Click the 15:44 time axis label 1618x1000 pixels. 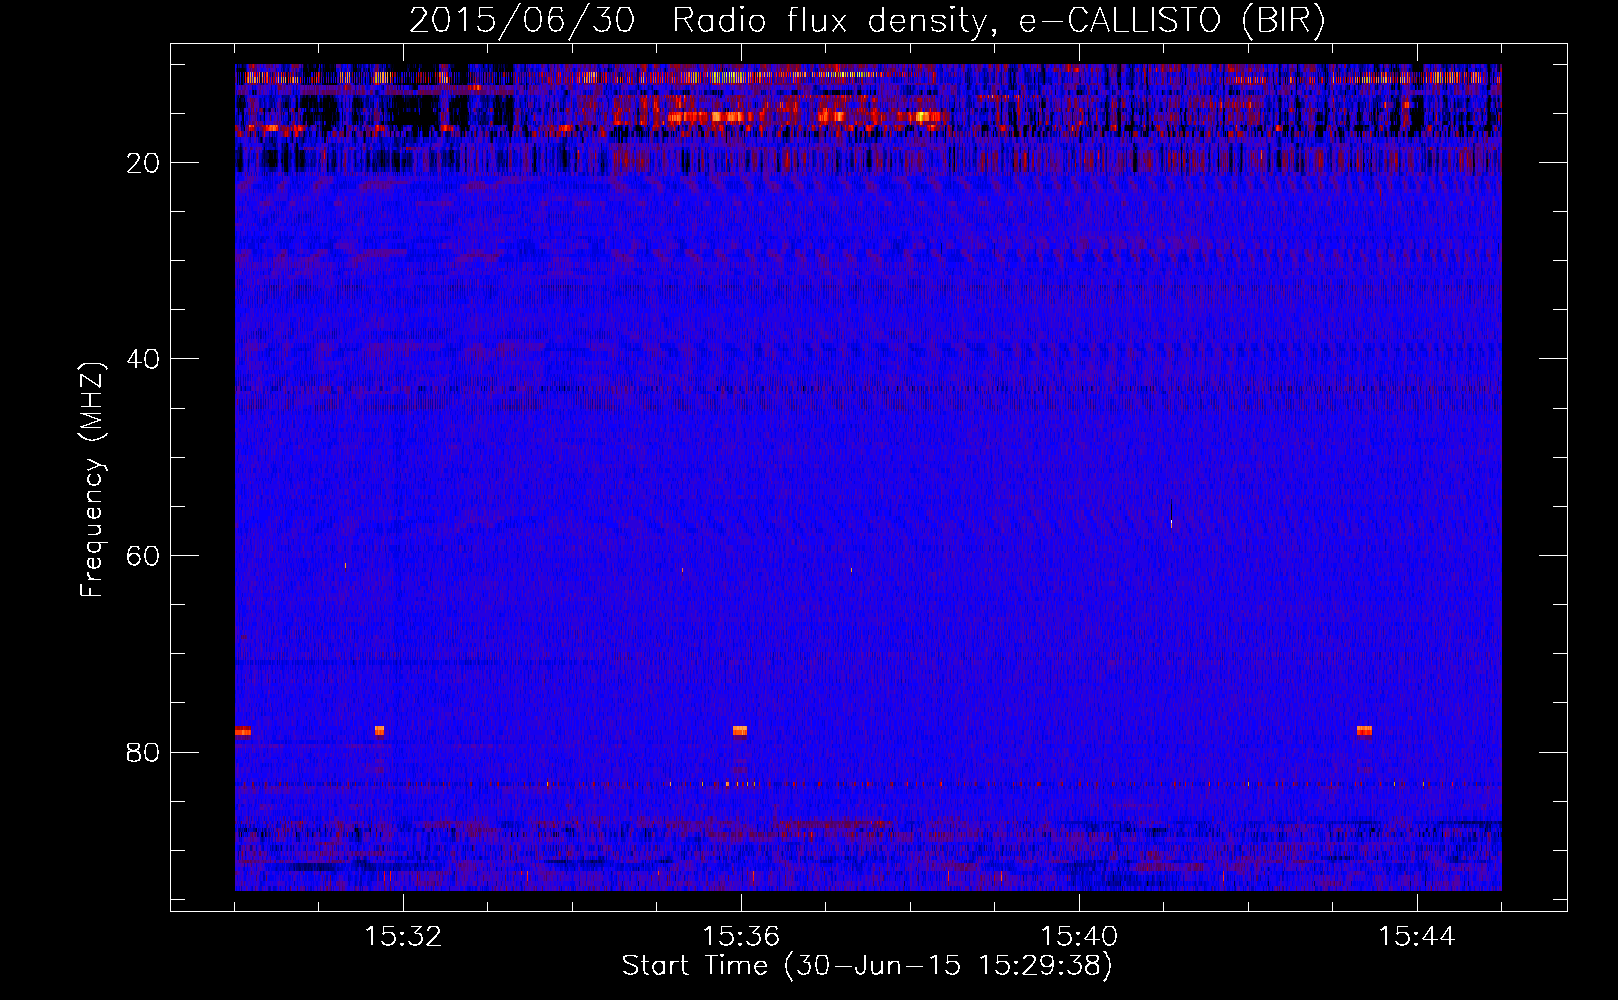pos(1417,937)
